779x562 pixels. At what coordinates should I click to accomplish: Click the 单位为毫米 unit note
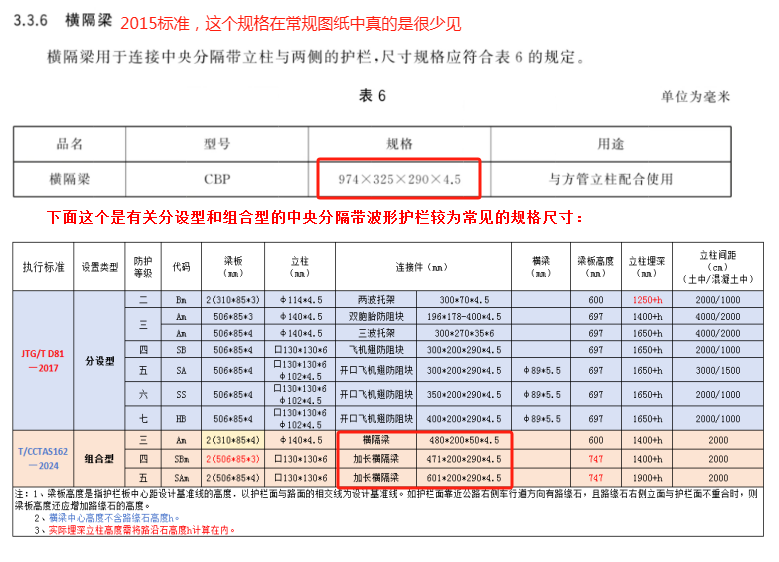tap(695, 97)
